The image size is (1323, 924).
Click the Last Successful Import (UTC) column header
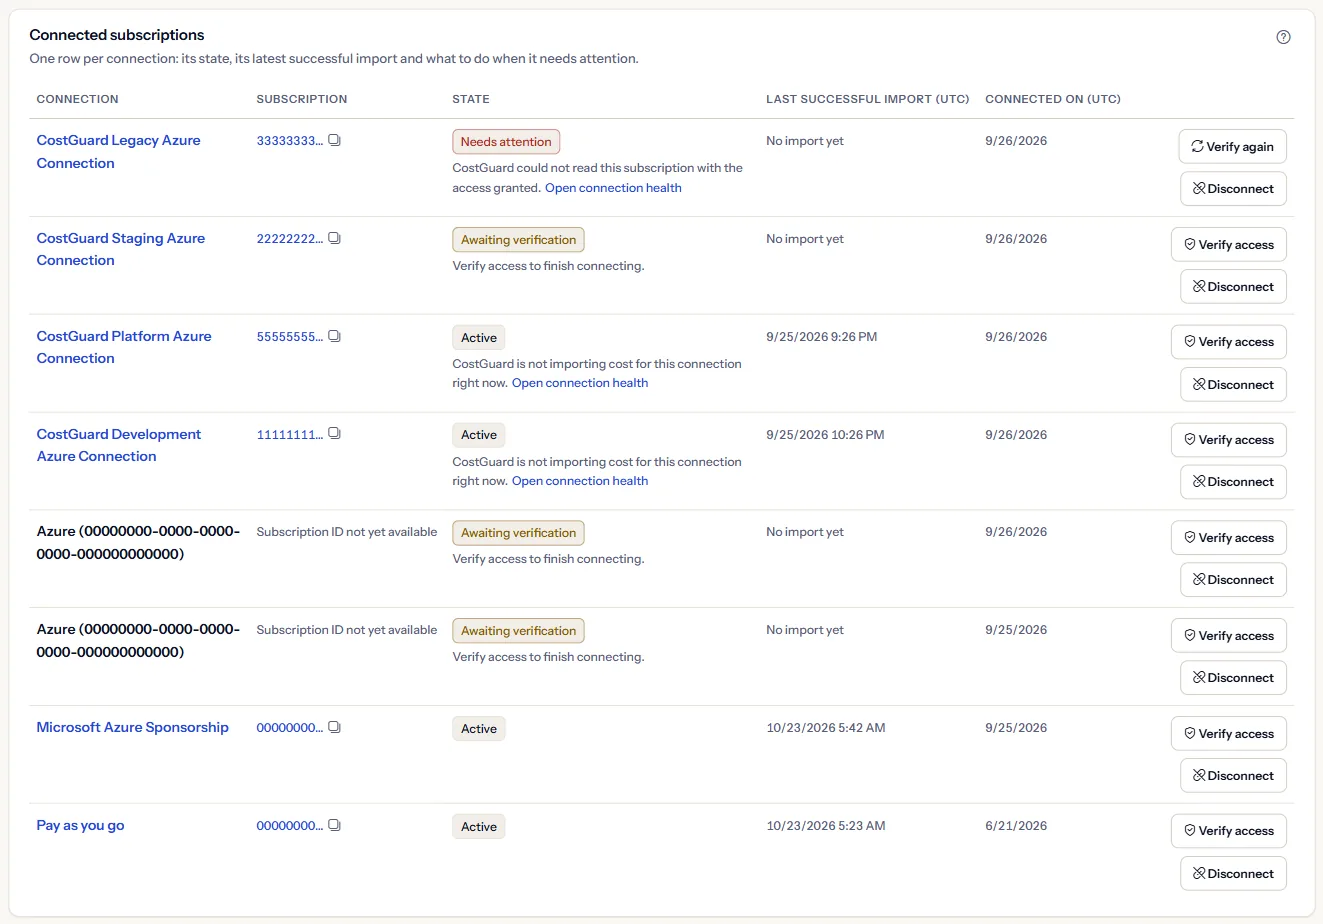(868, 99)
